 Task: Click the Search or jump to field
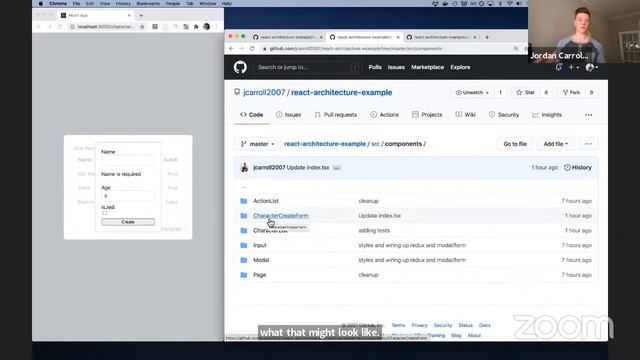(308, 67)
